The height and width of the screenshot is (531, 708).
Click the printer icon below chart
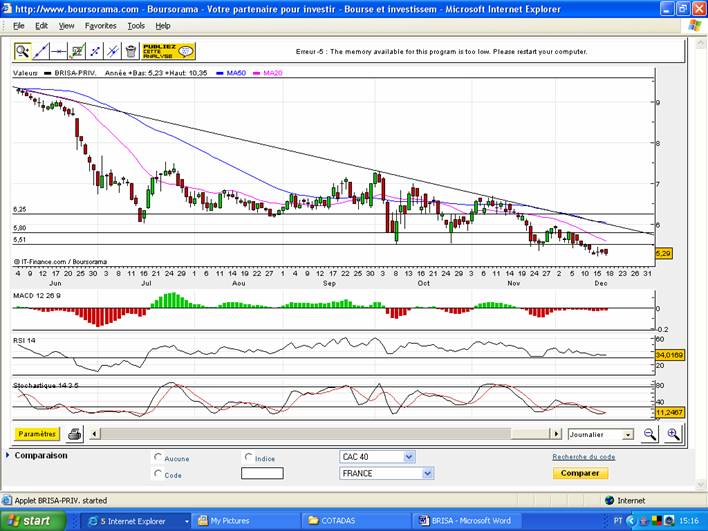[x=75, y=434]
